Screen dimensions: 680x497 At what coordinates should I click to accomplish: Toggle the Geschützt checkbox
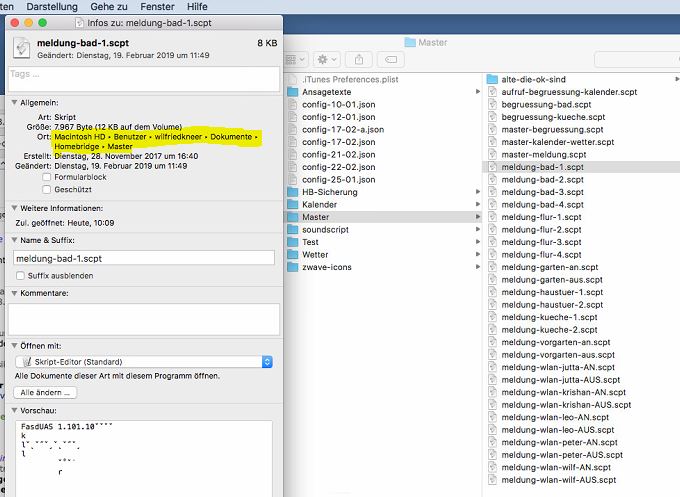pos(46,188)
